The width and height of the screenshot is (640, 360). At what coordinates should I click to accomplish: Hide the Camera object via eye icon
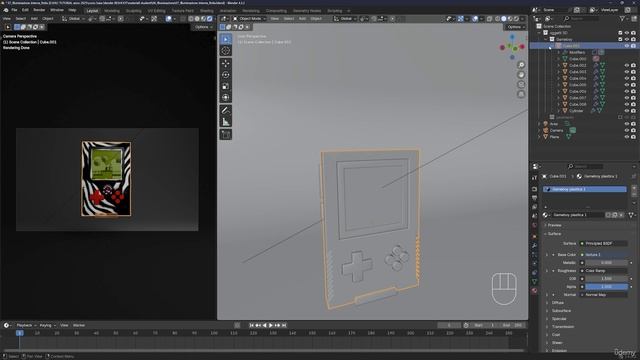coord(627,131)
